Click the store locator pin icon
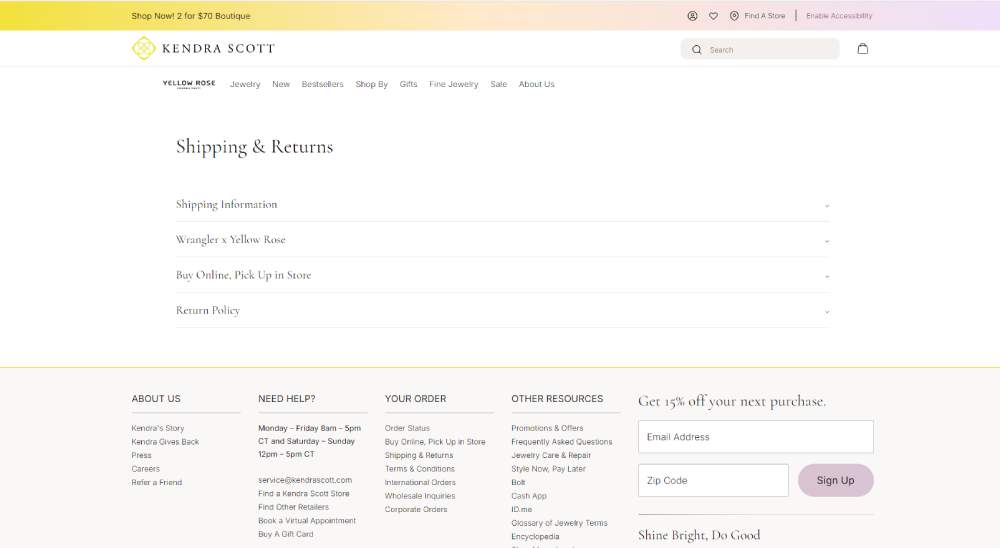This screenshot has width=1000, height=548. [x=734, y=16]
